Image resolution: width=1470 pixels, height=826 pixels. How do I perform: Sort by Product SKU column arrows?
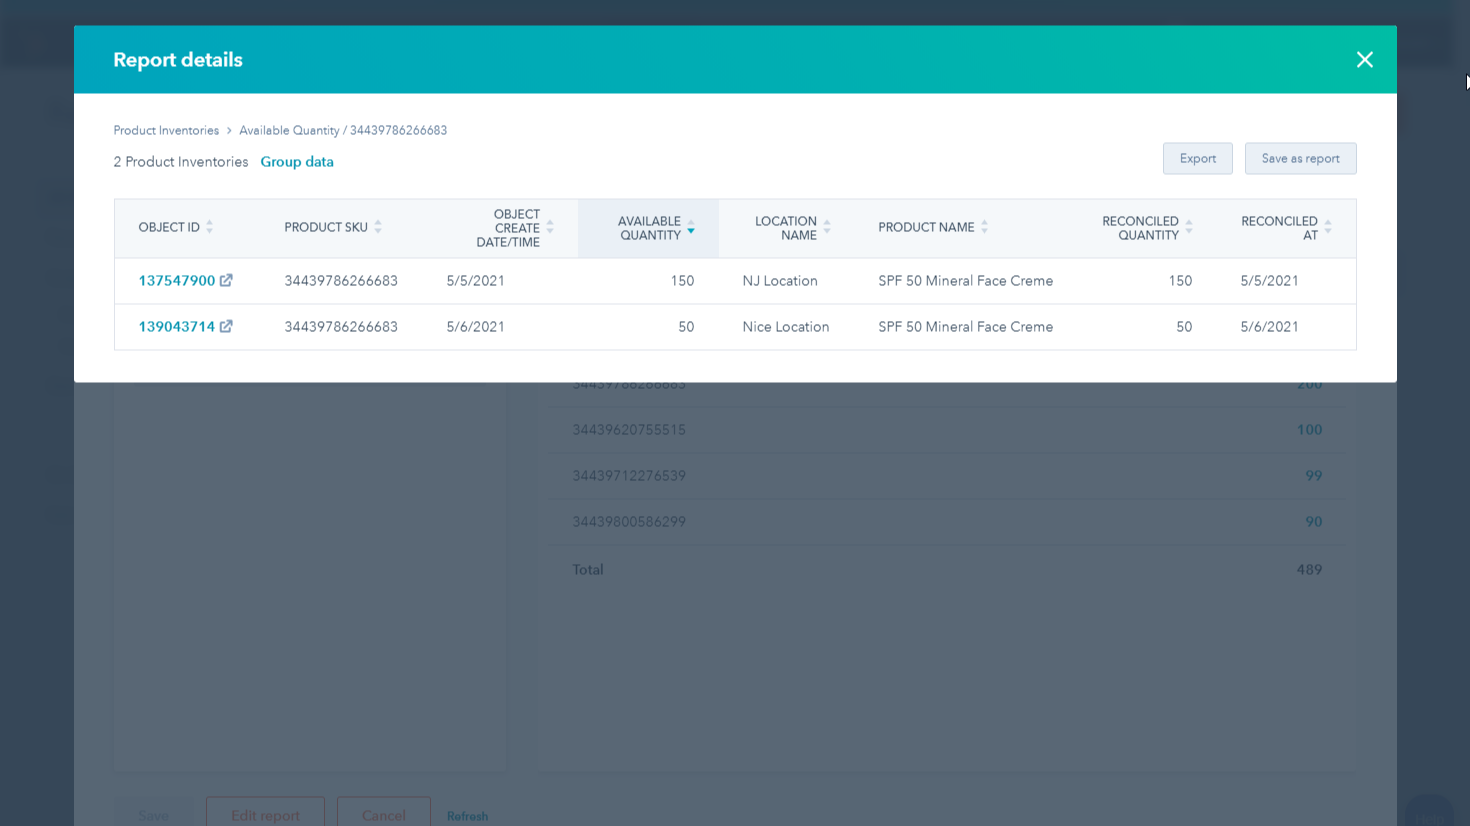[x=378, y=228]
